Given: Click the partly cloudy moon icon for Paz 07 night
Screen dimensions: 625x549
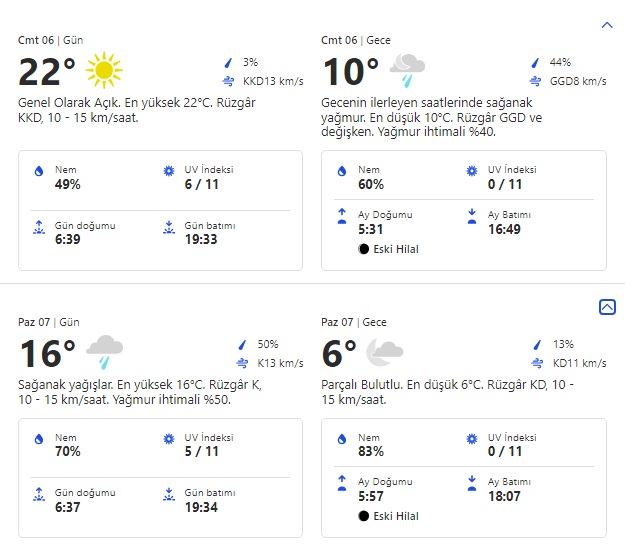Looking at the screenshot, I should 384,353.
